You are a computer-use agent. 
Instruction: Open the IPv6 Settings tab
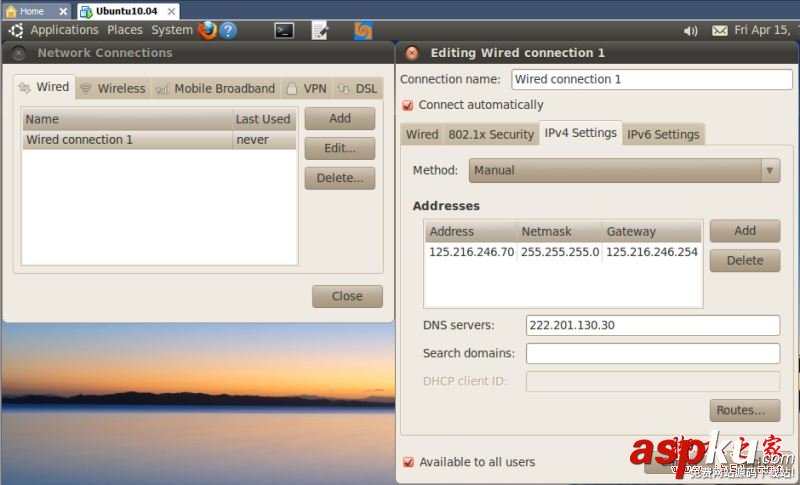(663, 135)
